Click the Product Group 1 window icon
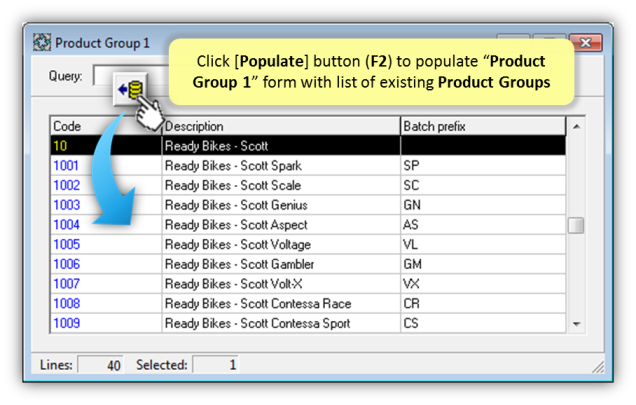Image resolution: width=636 pixels, height=405 pixels. tap(42, 43)
